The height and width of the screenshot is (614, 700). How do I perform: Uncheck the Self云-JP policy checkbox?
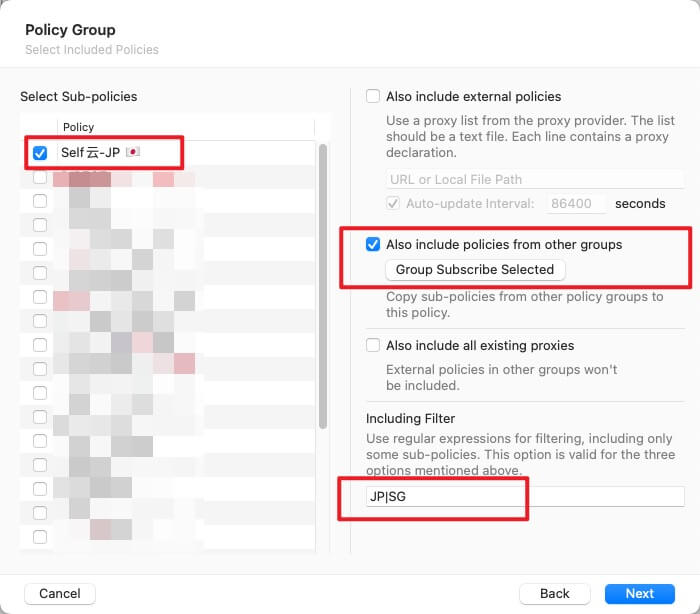[x=40, y=153]
